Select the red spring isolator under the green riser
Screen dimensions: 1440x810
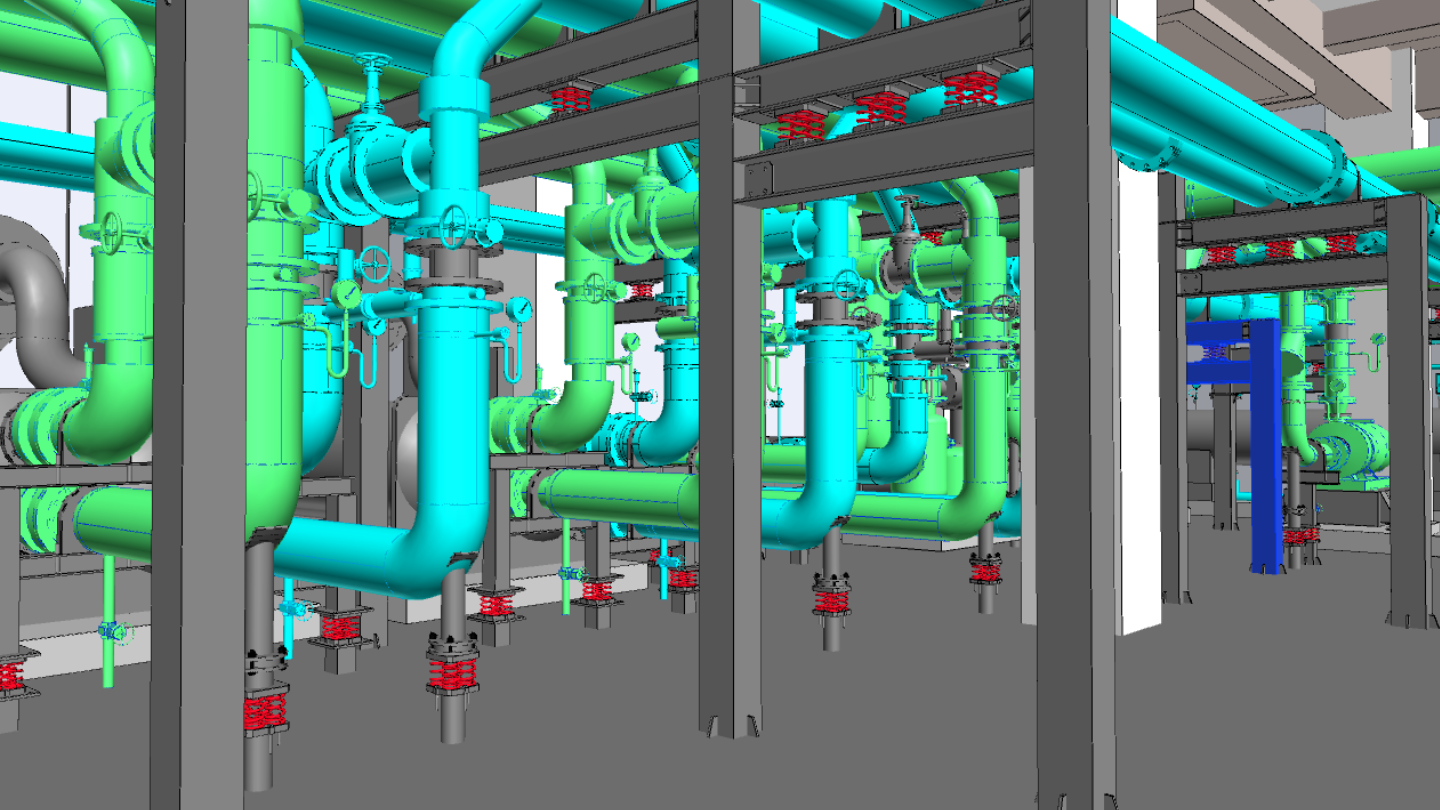[264, 711]
